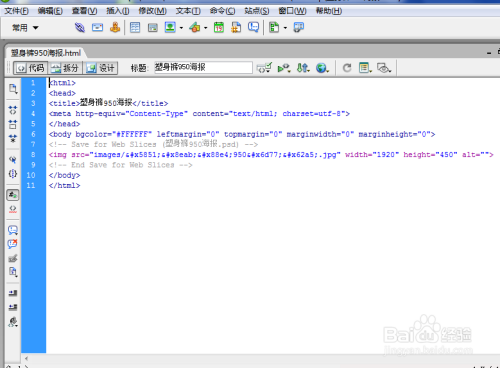Viewport: 500px width, 368px height.
Task: Open image icon dropdown arrow
Action: coord(181,28)
